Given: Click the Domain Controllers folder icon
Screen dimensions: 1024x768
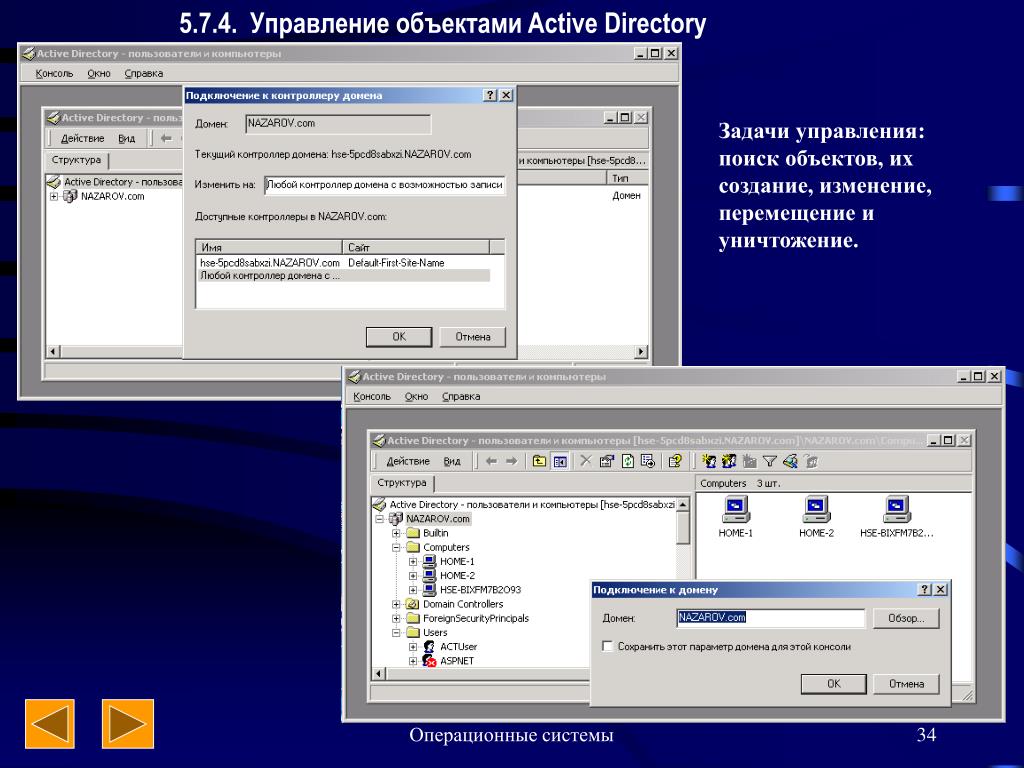Looking at the screenshot, I should tap(412, 604).
